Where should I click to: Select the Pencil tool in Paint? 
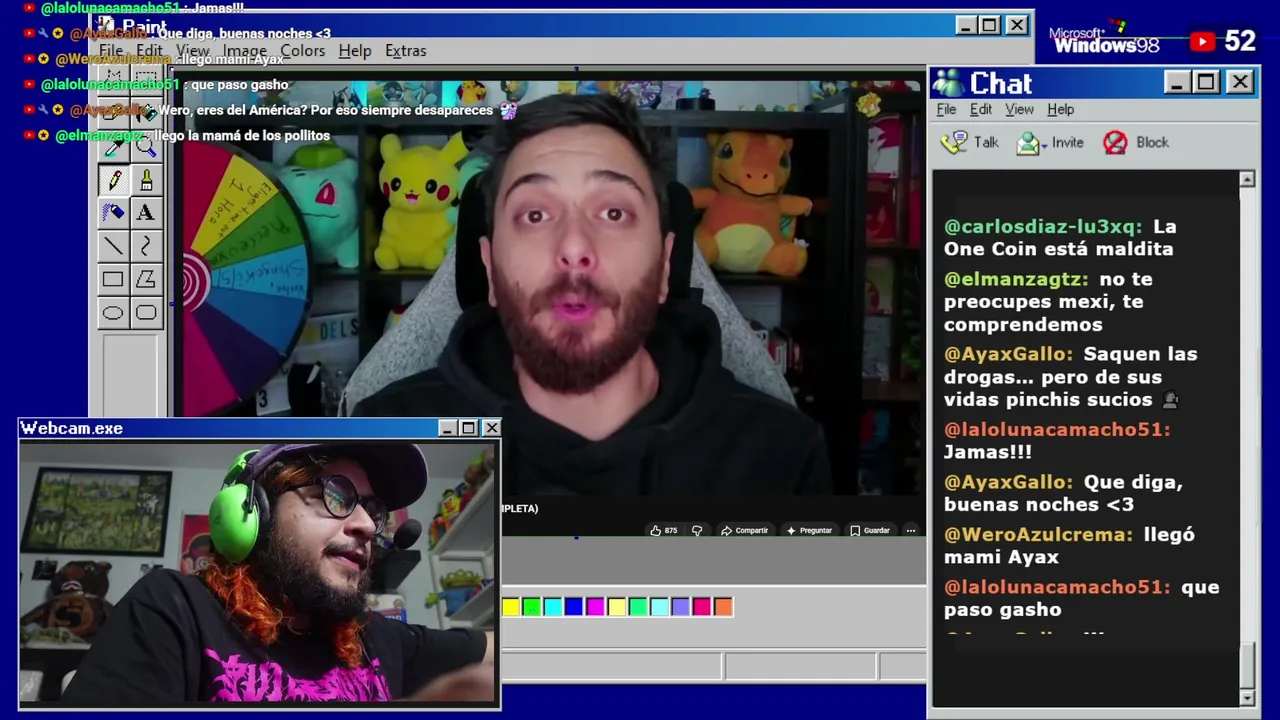point(113,180)
